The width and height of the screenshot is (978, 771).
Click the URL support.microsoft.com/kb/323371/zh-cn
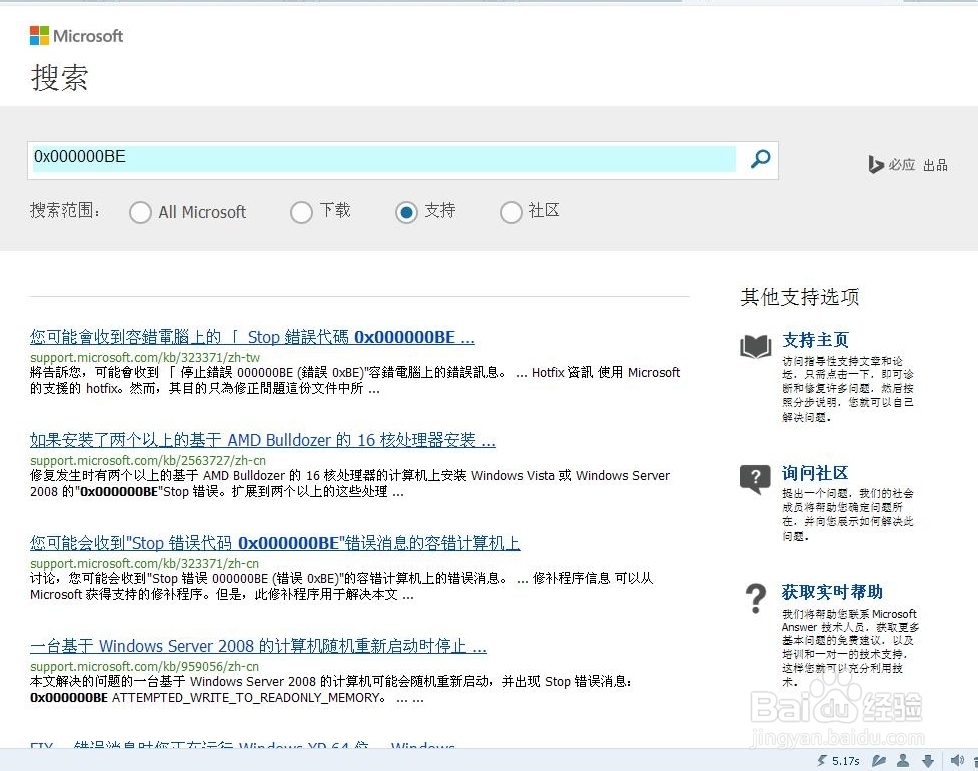[x=144, y=563]
